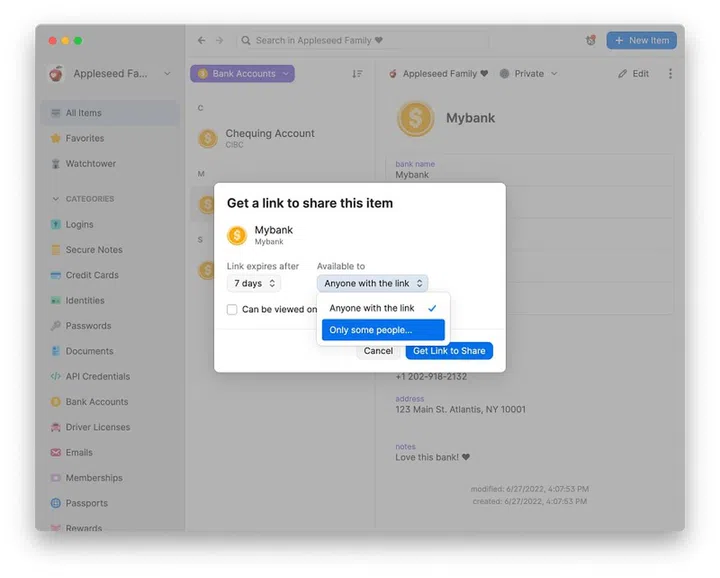Click the Get Link to Share button
Screen dimensions: 720x578
[x=449, y=351]
